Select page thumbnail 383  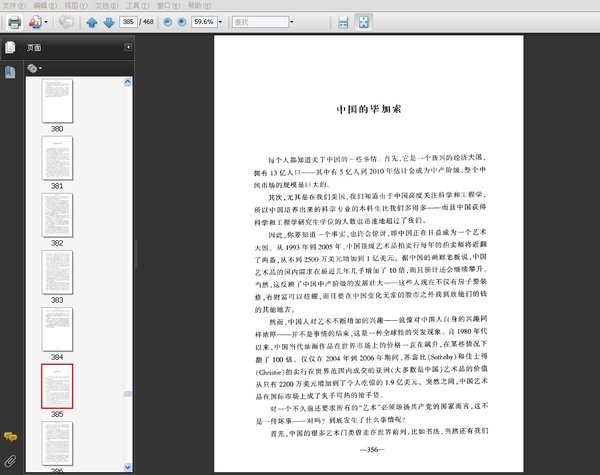point(57,272)
